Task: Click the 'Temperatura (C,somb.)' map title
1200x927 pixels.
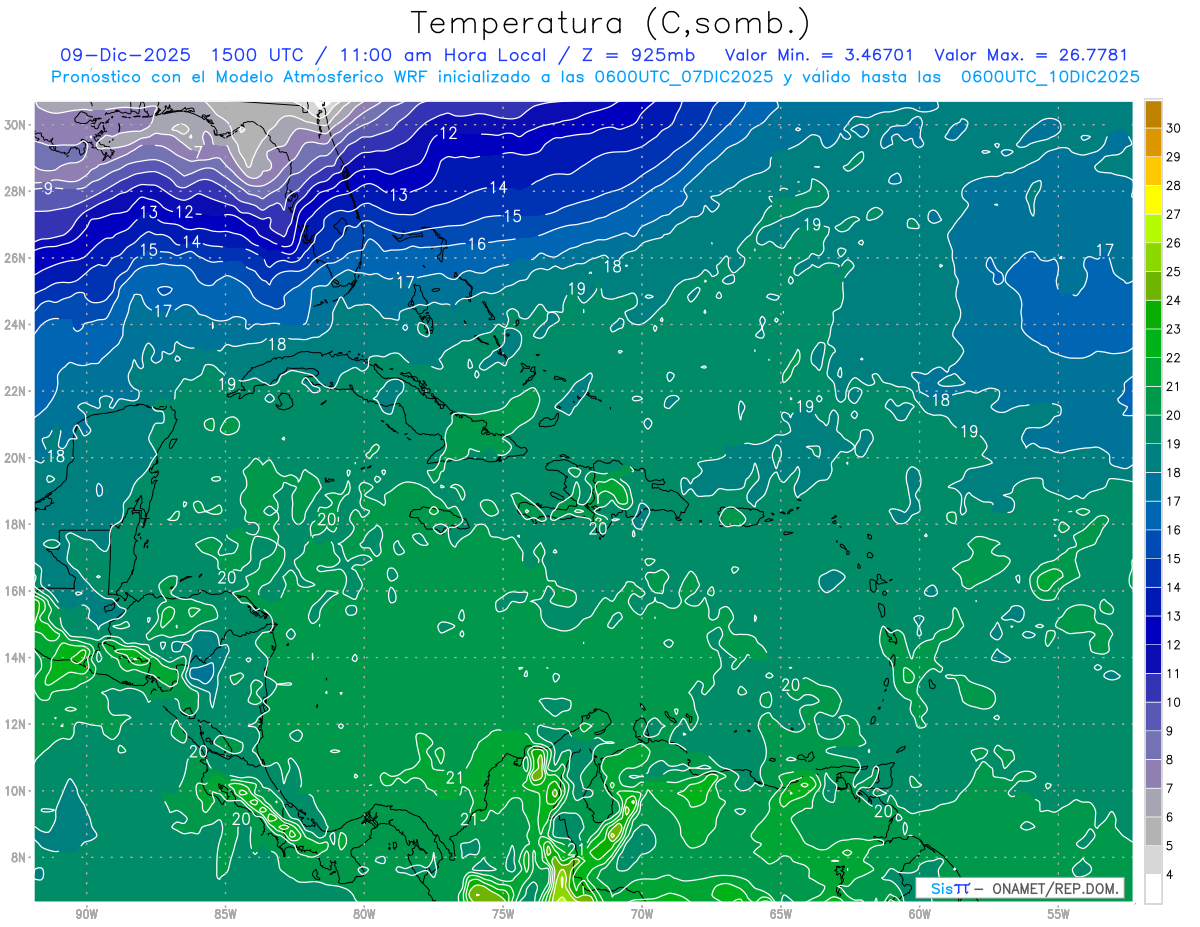Action: (610, 22)
